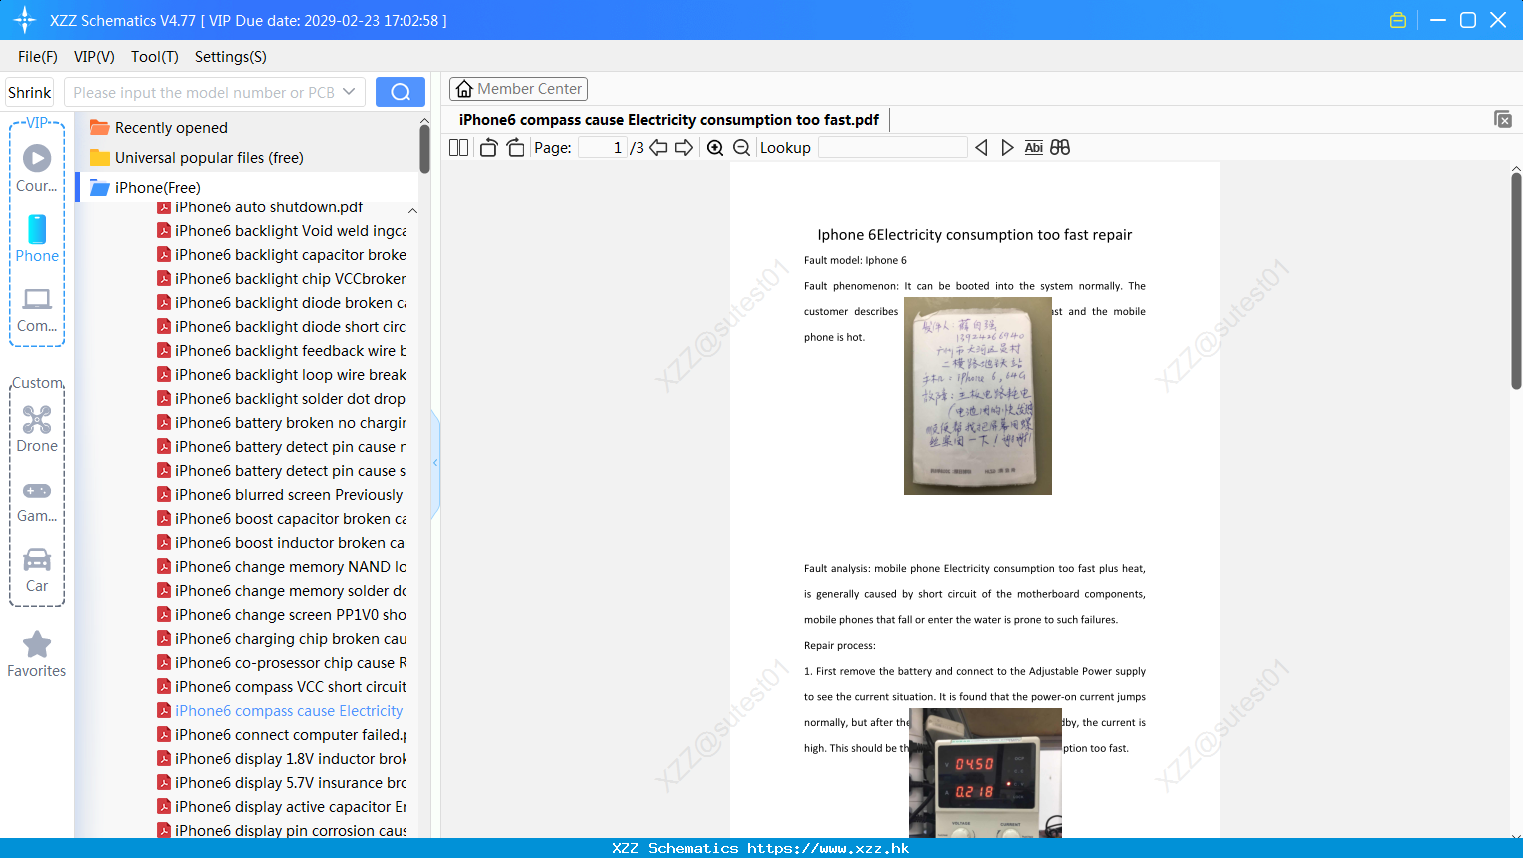1523x858 pixels.
Task: Click the pop-out icon beside PDF tab
Action: pos(1503,119)
